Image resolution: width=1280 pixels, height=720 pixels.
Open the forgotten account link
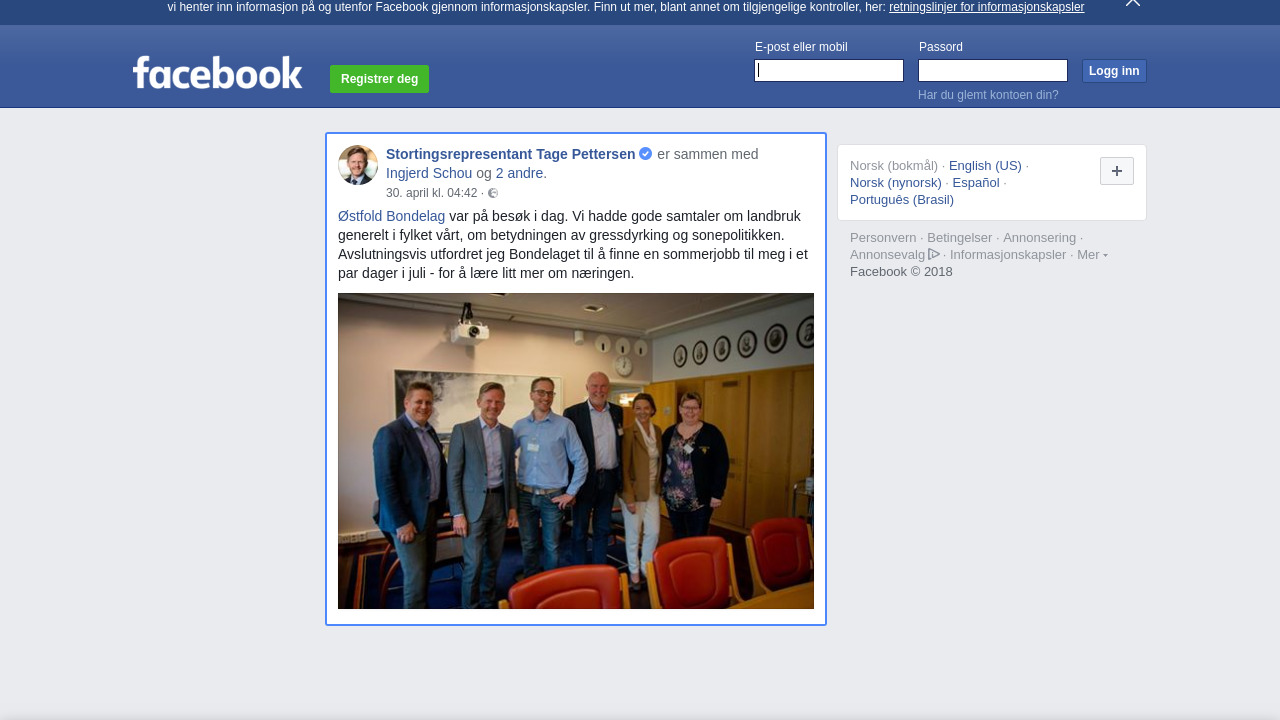click(988, 95)
